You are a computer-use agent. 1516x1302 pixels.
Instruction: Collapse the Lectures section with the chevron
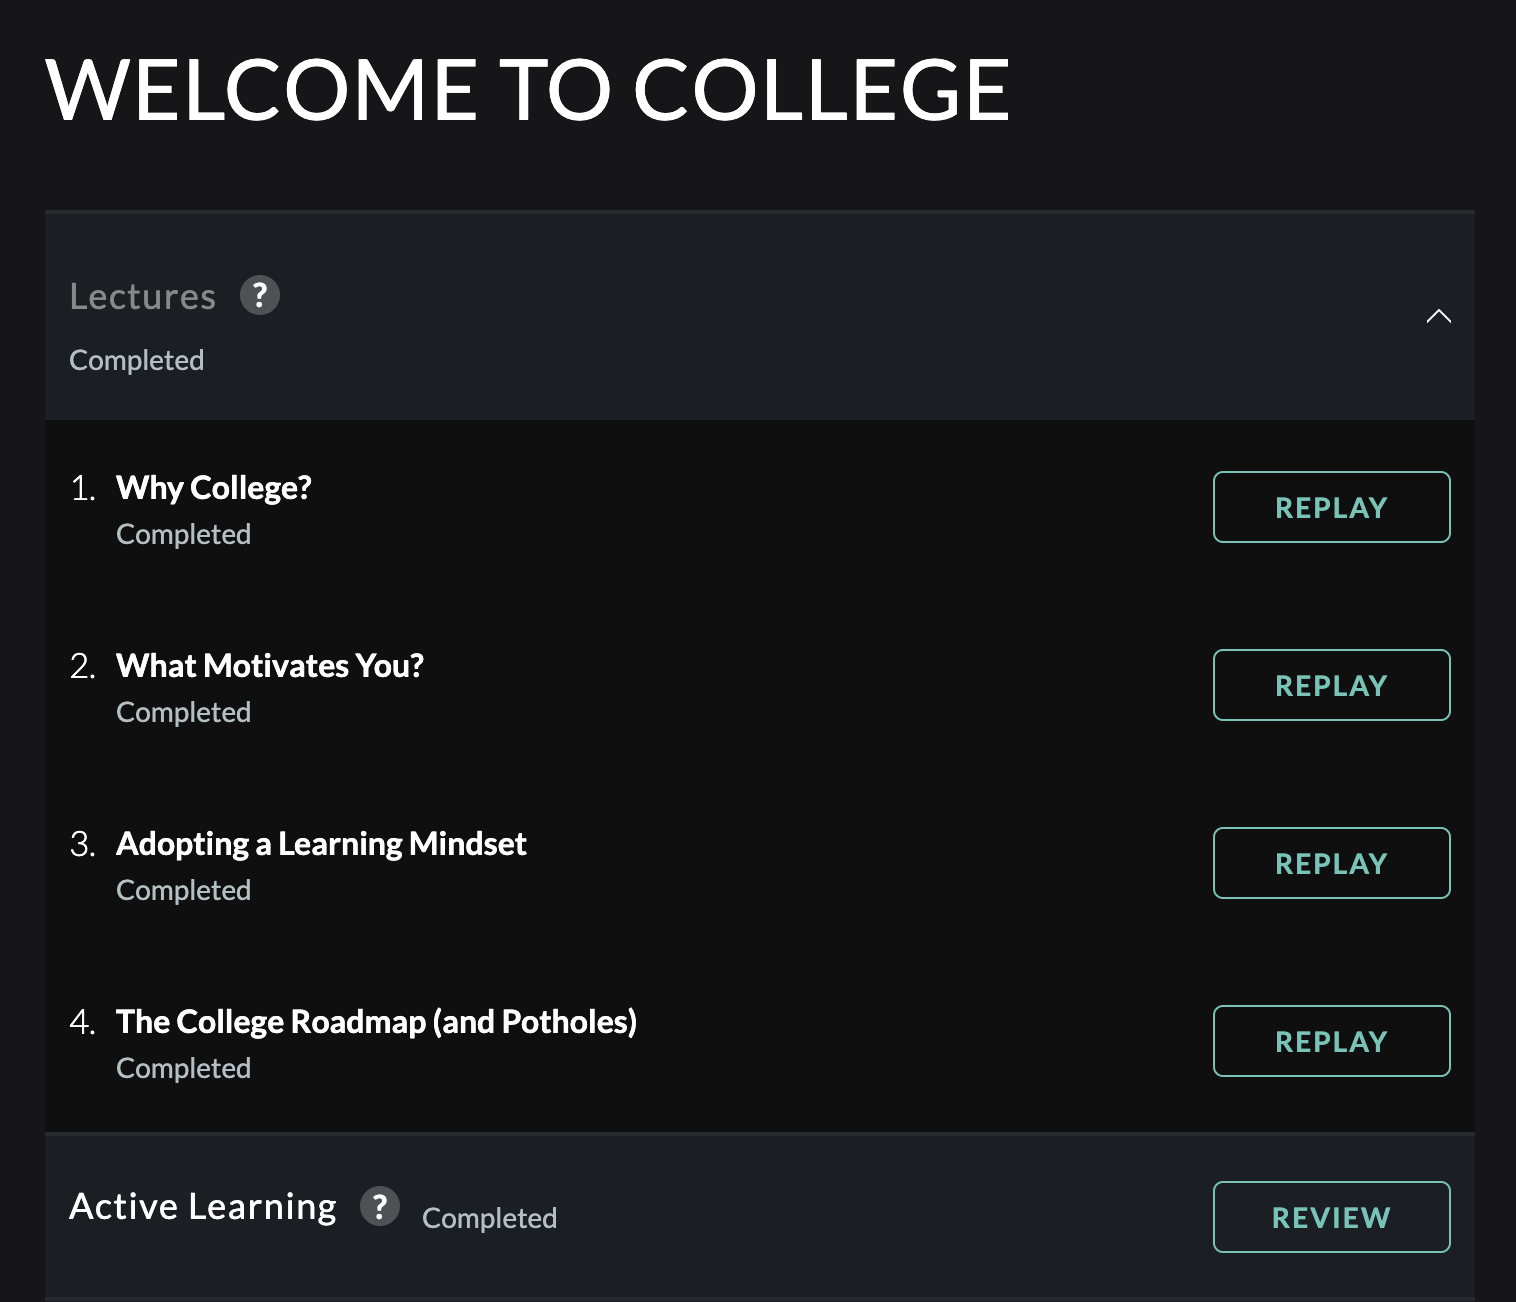click(x=1438, y=316)
